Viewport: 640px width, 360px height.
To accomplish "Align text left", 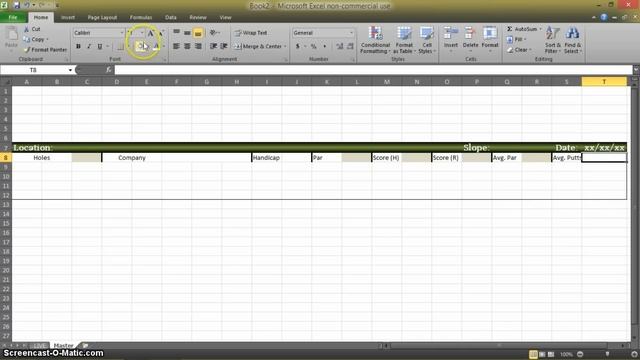I will coord(176,47).
